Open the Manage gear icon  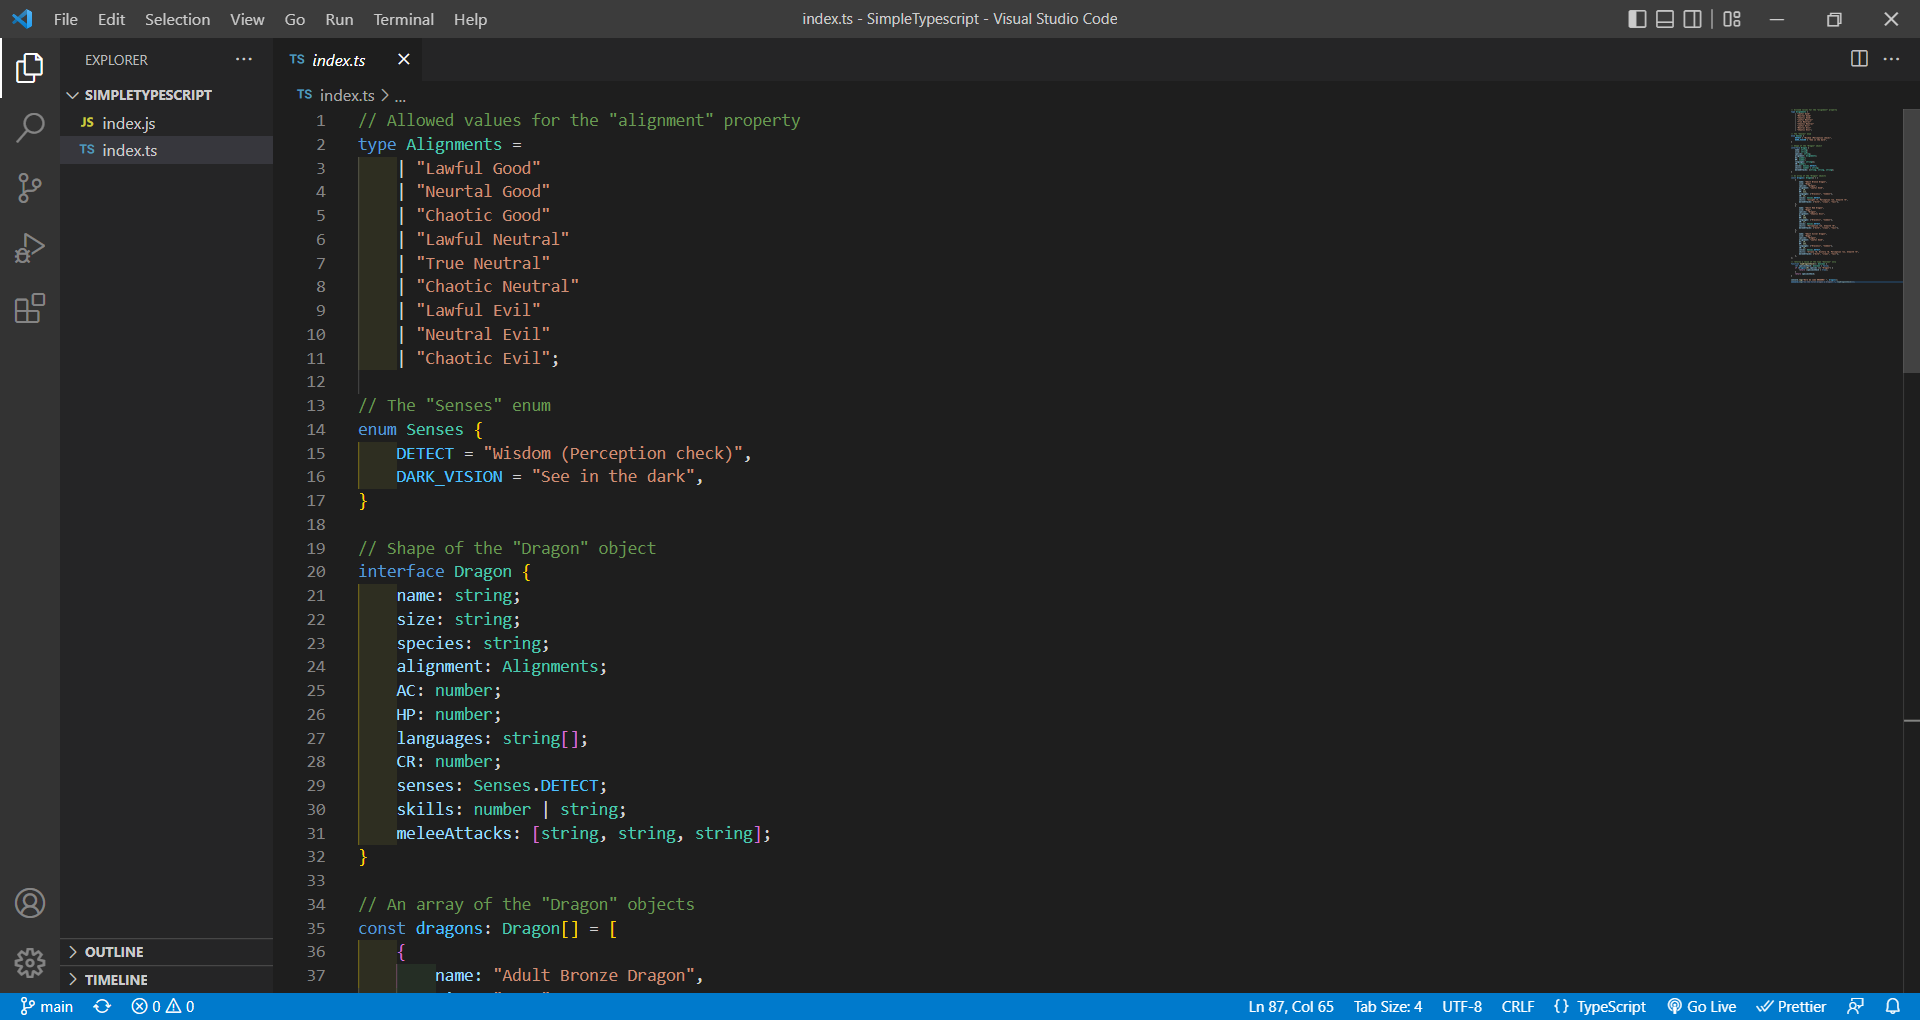coord(30,963)
